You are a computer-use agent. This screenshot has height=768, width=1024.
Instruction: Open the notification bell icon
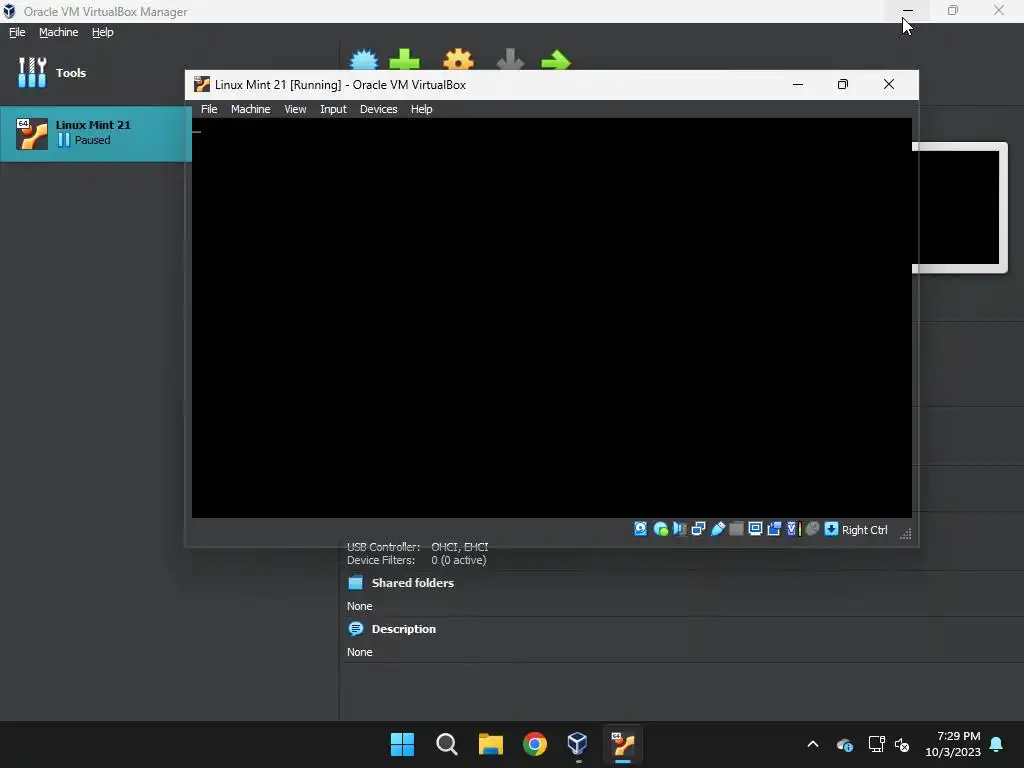(x=997, y=744)
